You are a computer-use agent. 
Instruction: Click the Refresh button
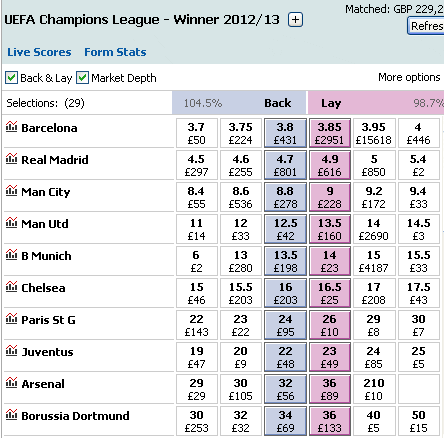tap(426, 26)
